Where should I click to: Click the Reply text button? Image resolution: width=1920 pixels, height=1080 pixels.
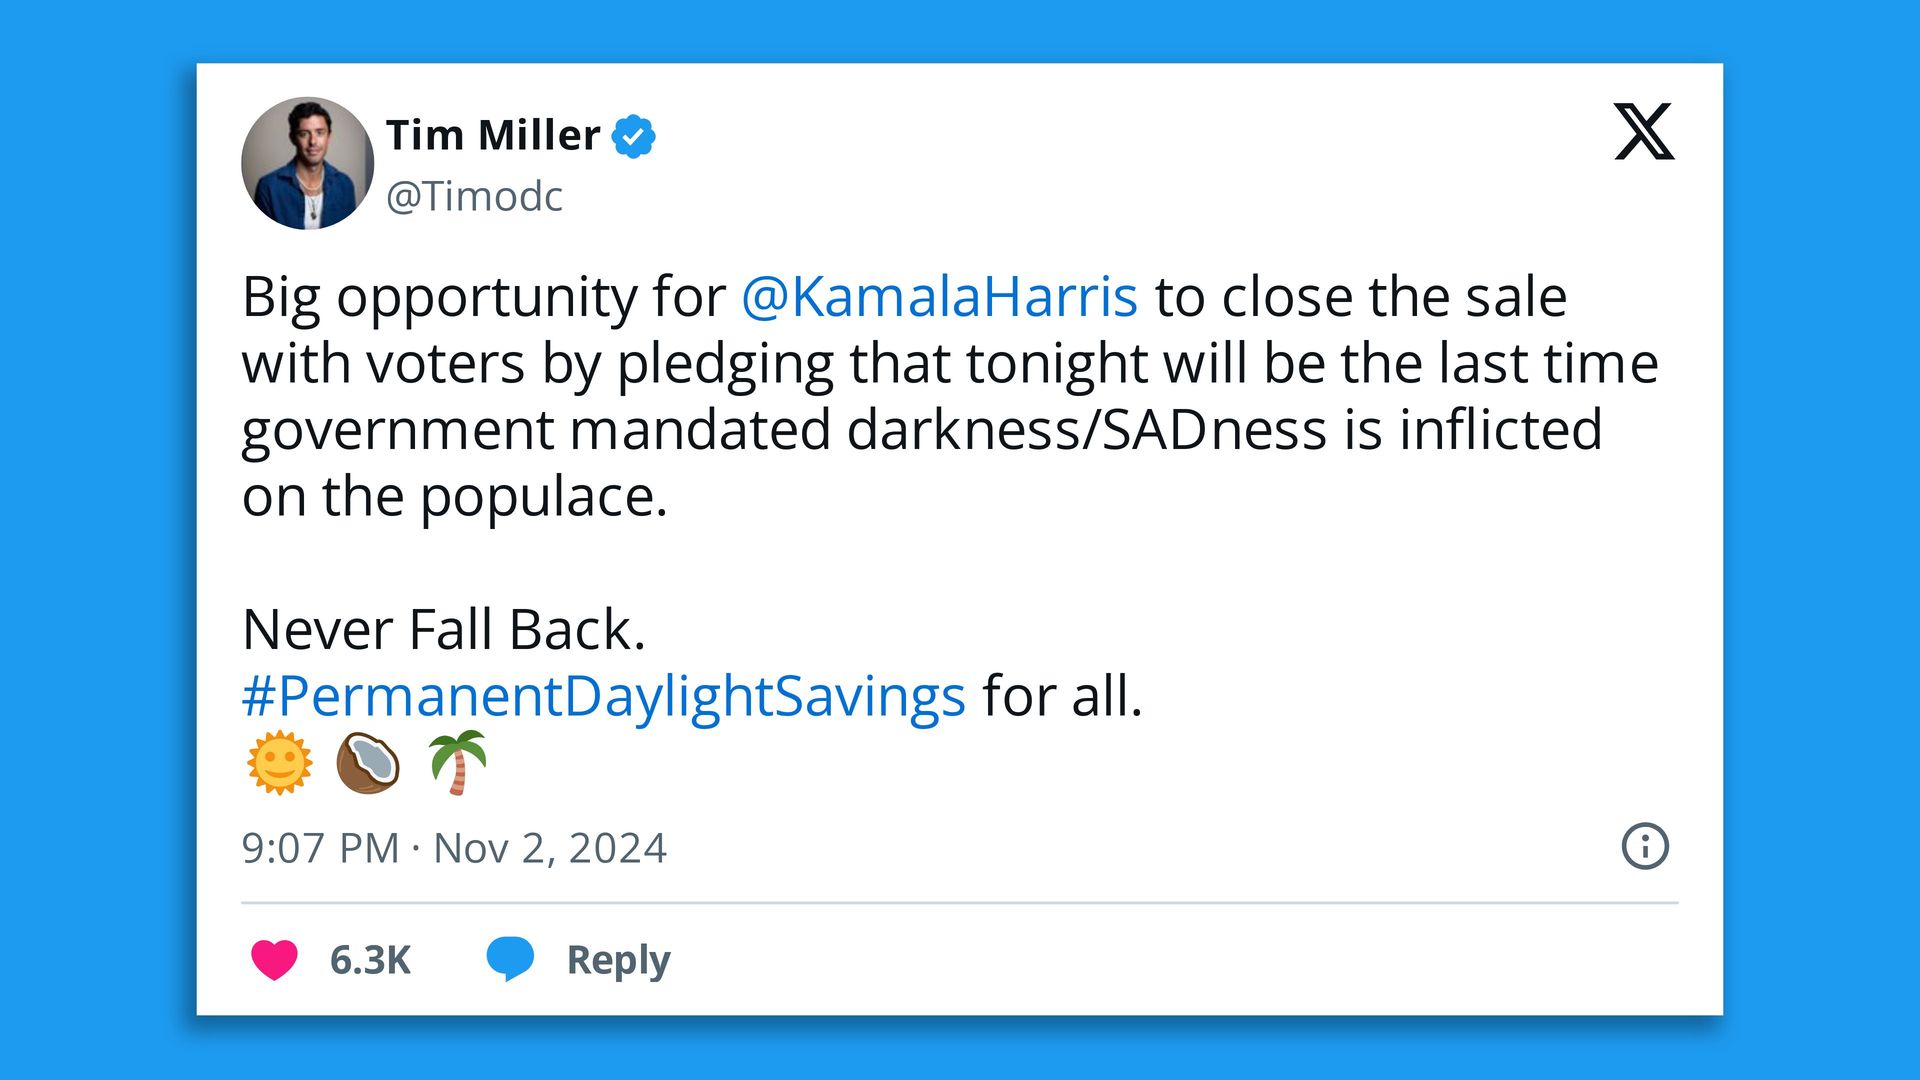618,960
